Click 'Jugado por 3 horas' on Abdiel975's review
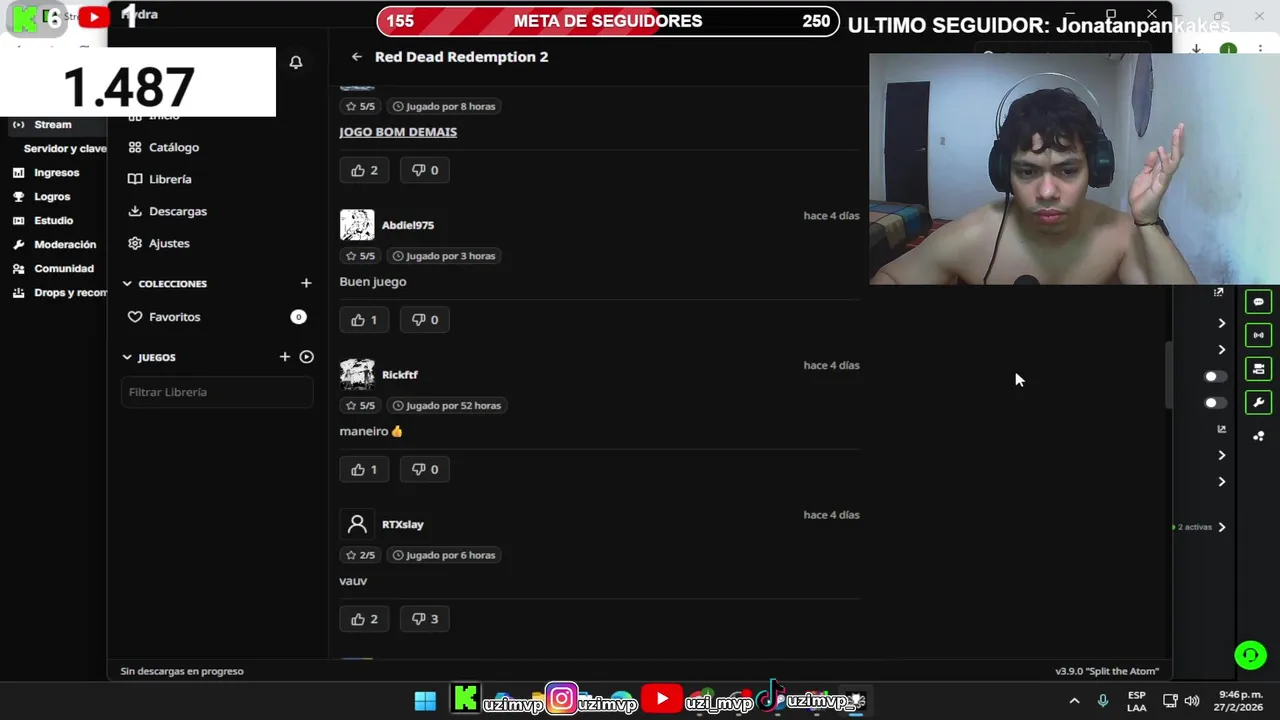1280x720 pixels. point(444,256)
